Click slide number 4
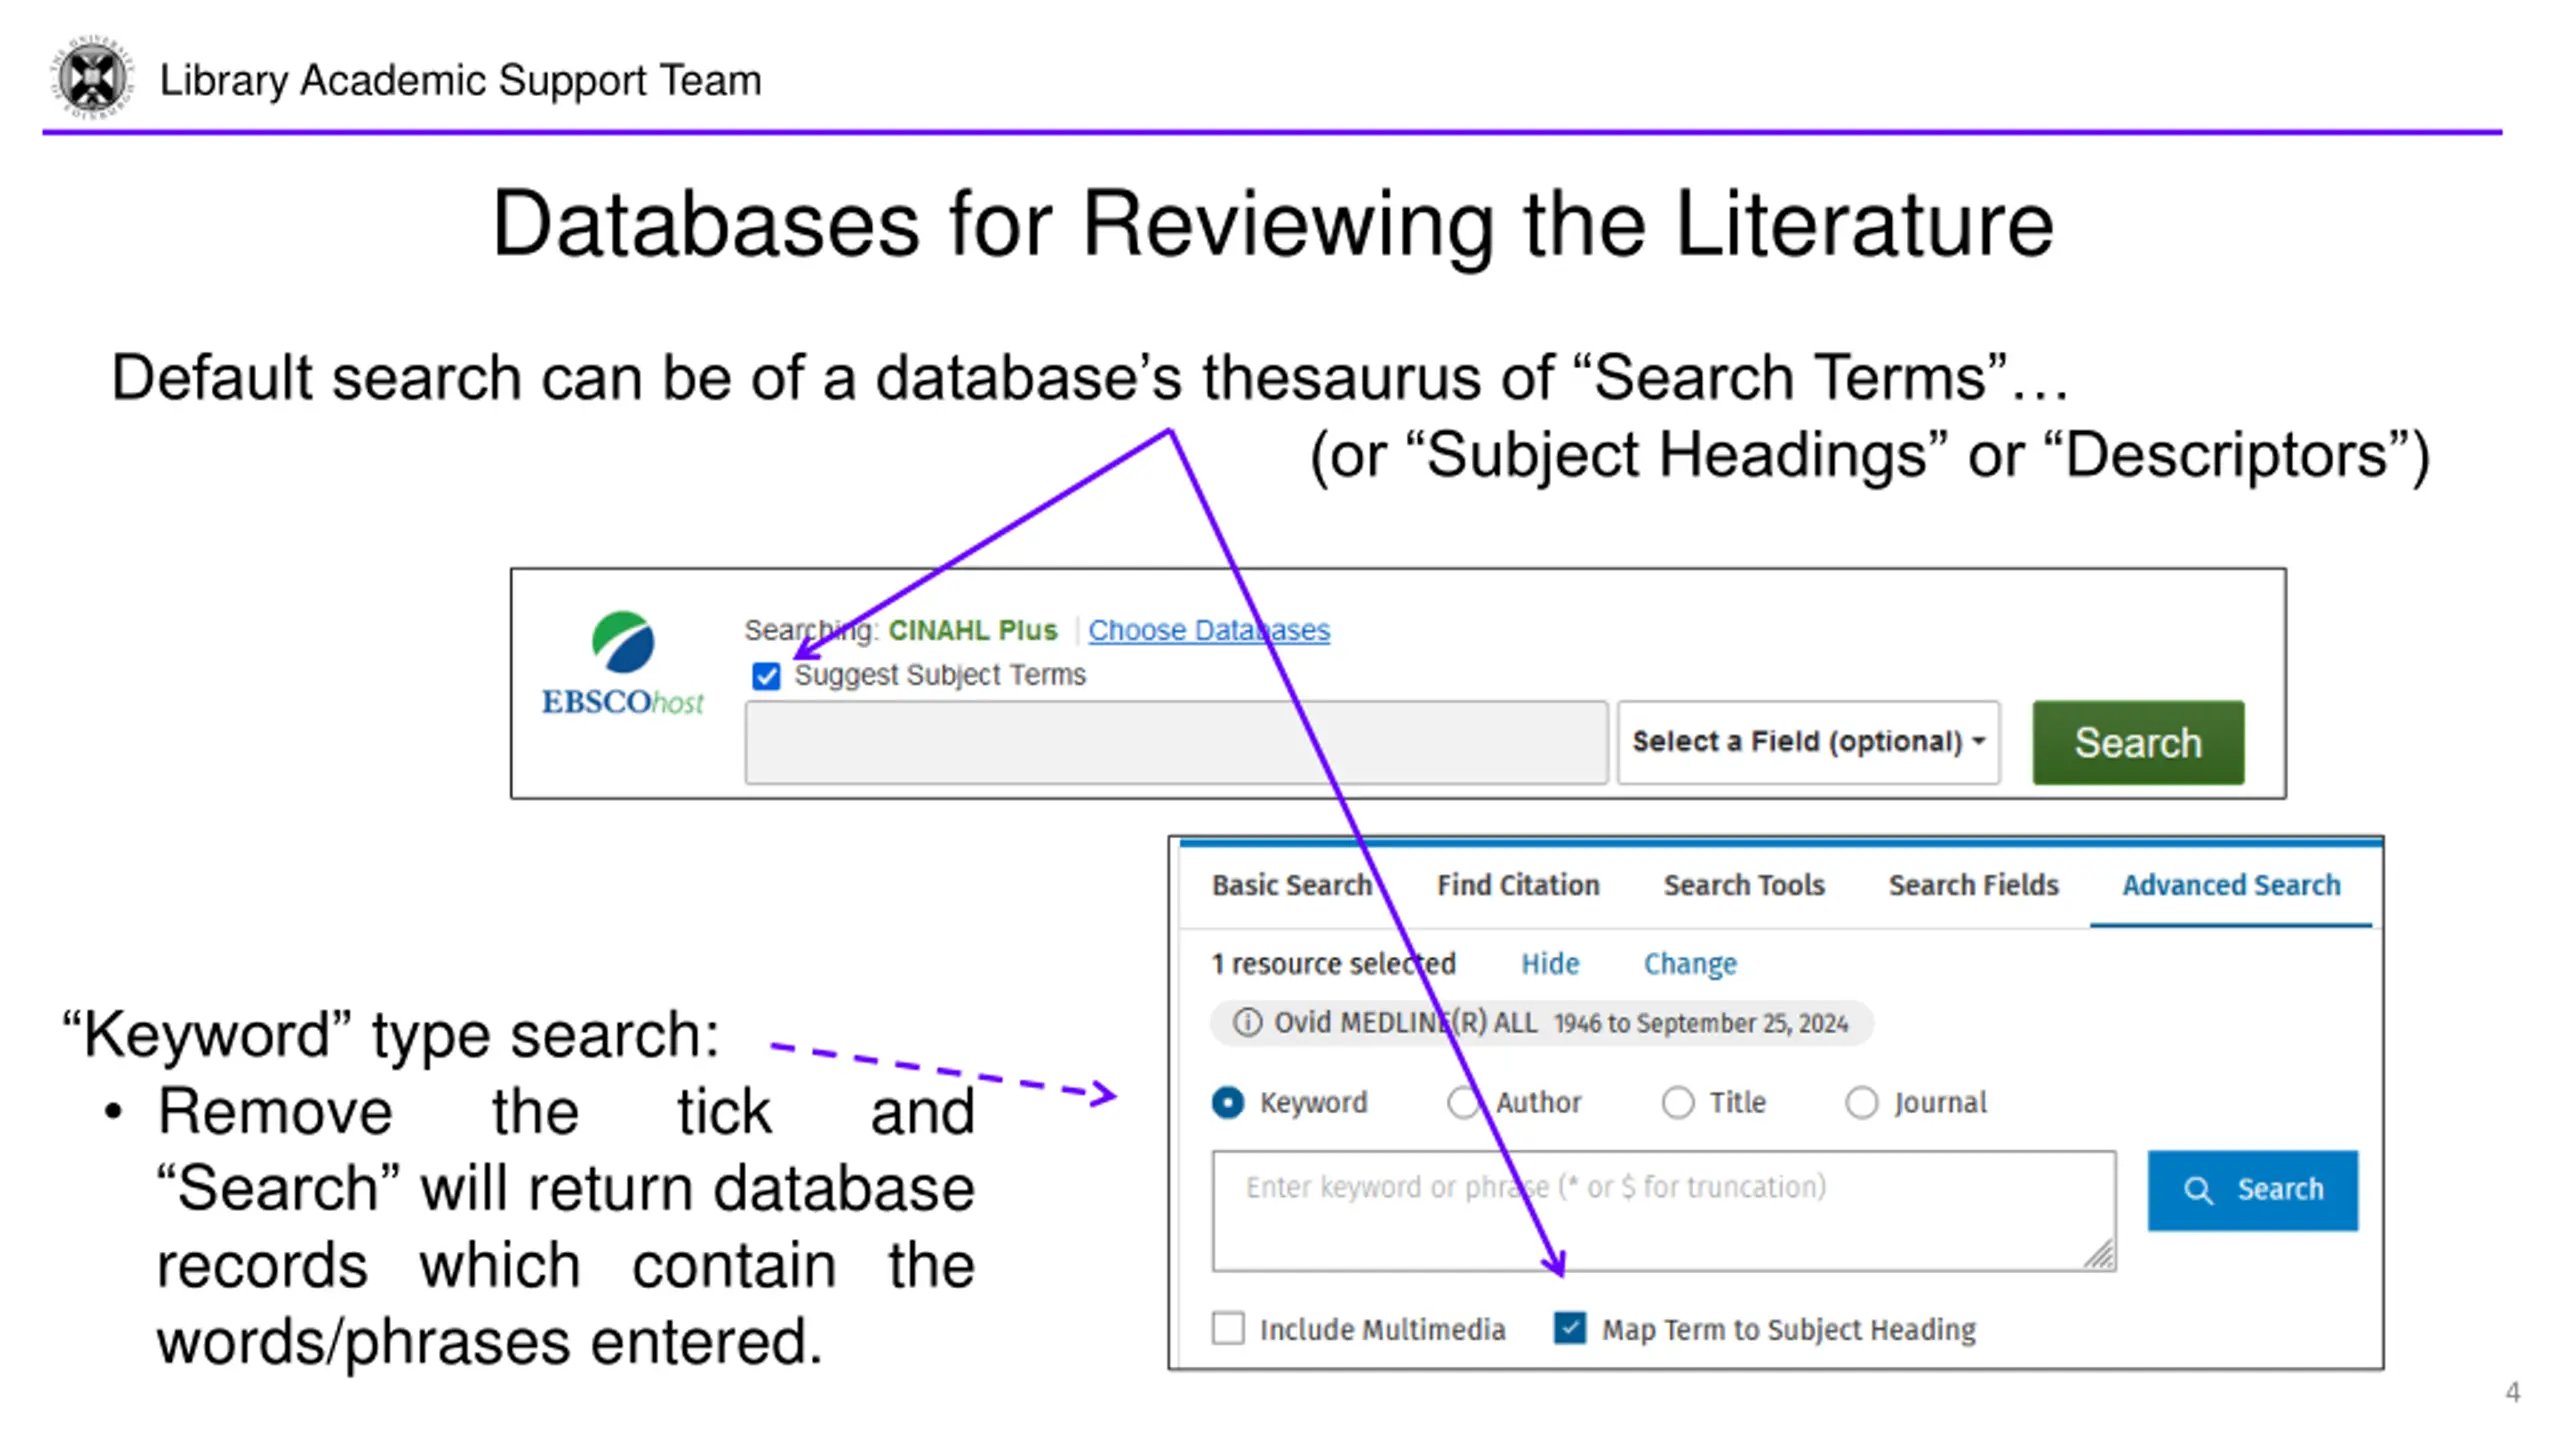 click(x=2512, y=1392)
